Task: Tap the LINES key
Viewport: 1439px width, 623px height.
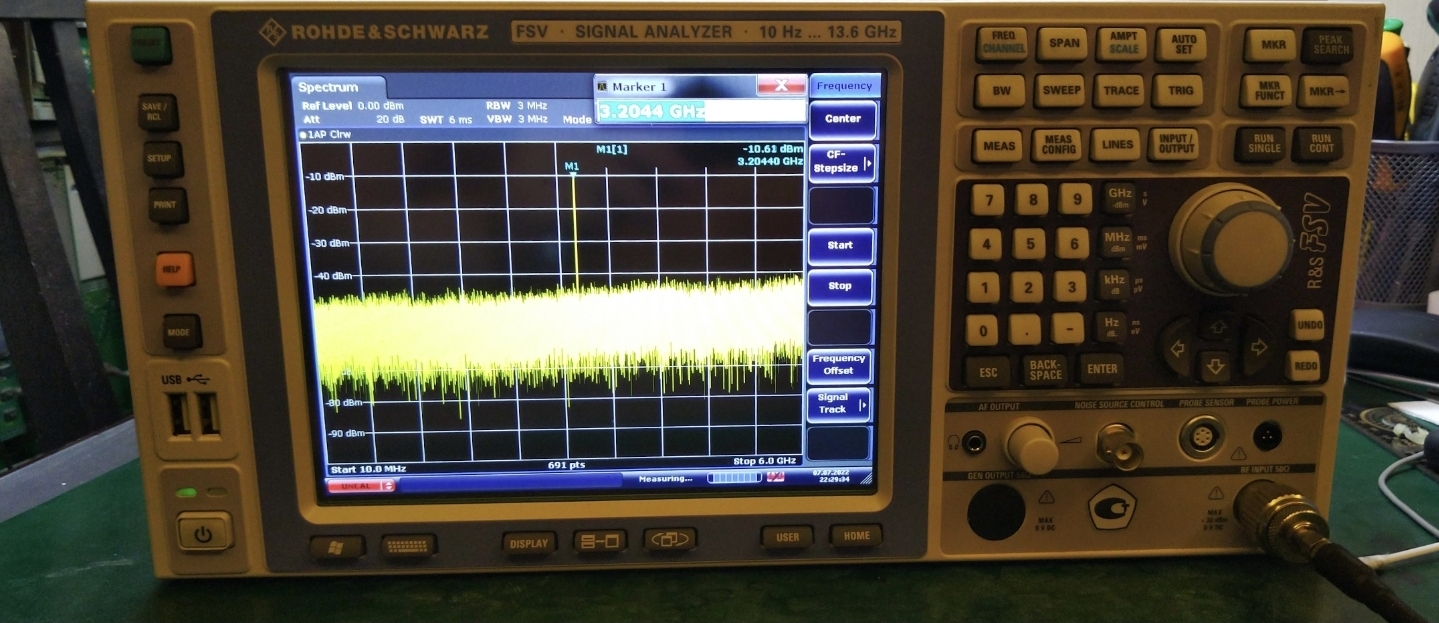Action: pos(1115,145)
